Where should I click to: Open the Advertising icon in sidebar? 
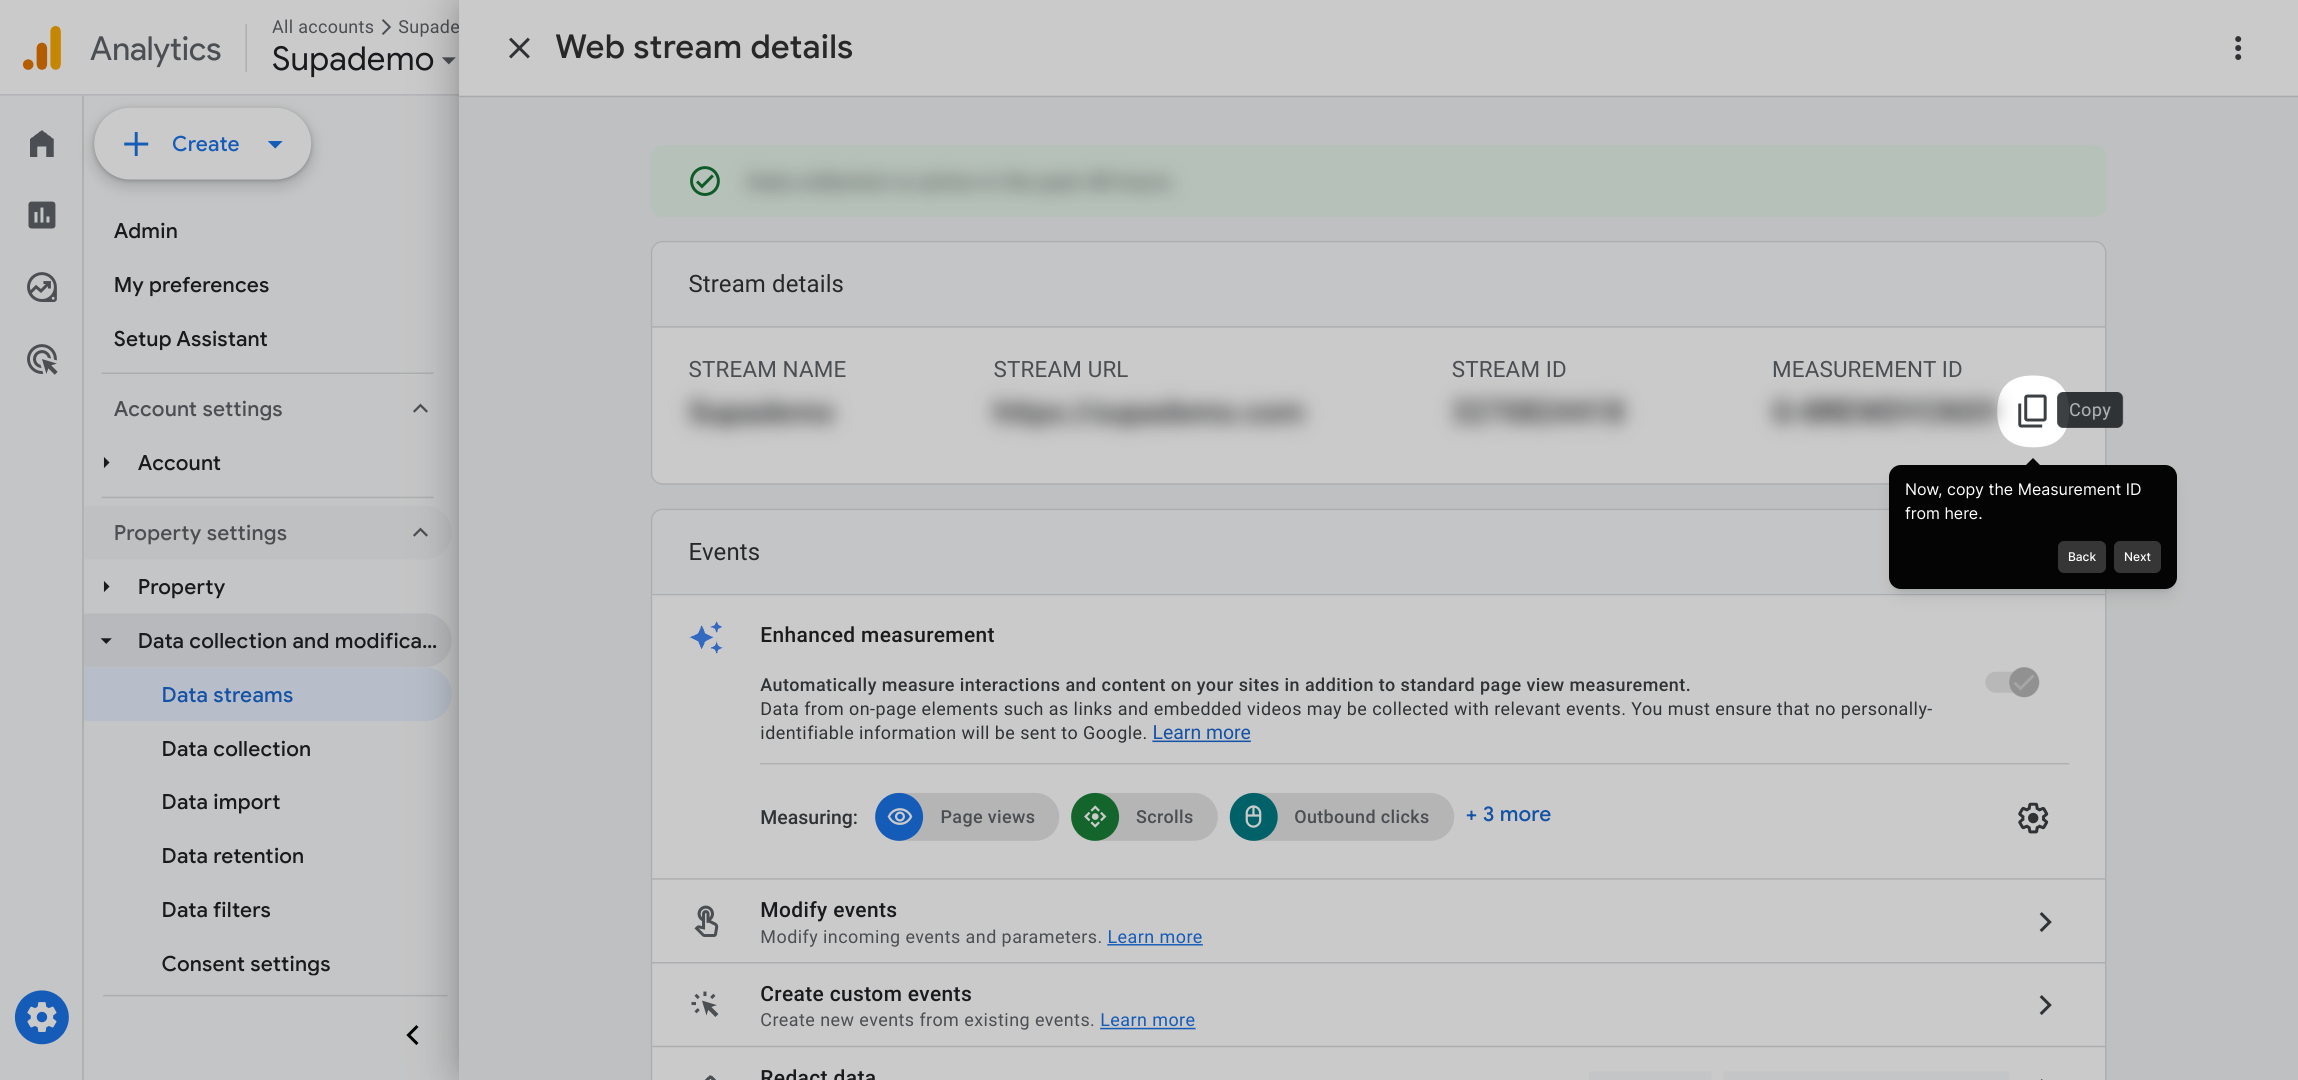(41, 359)
